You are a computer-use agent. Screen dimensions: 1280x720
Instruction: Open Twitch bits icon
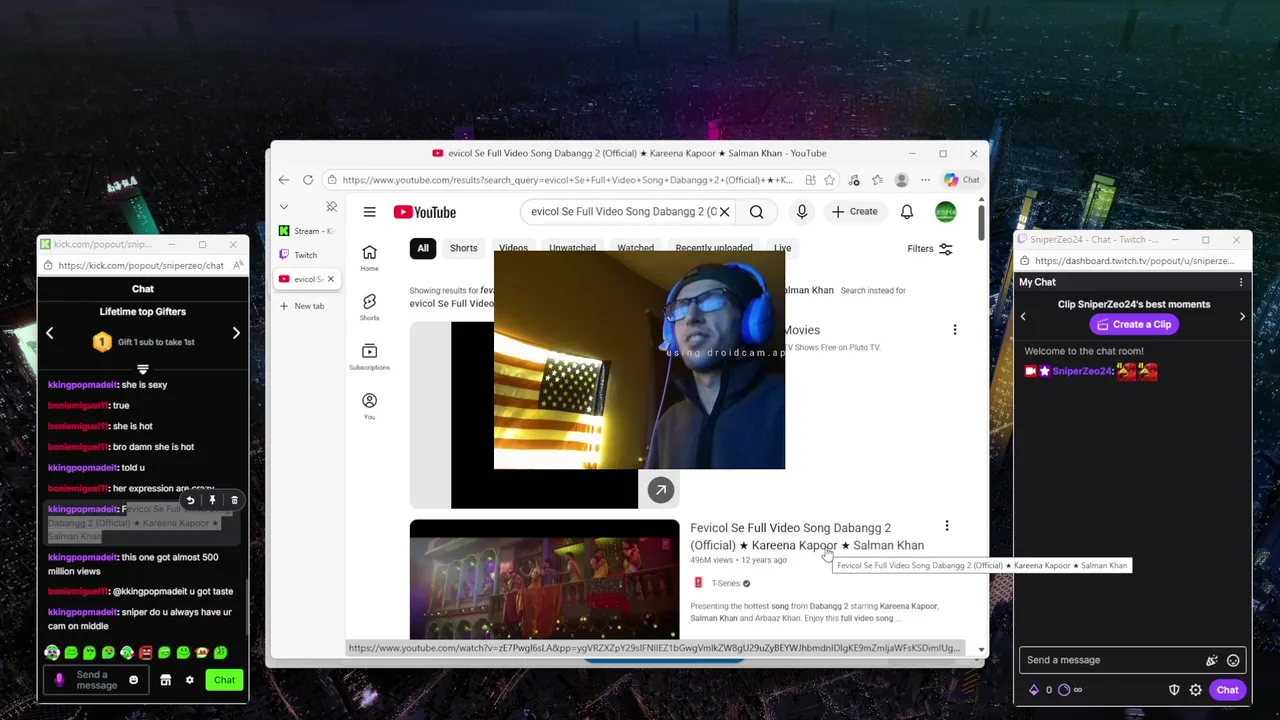1034,690
